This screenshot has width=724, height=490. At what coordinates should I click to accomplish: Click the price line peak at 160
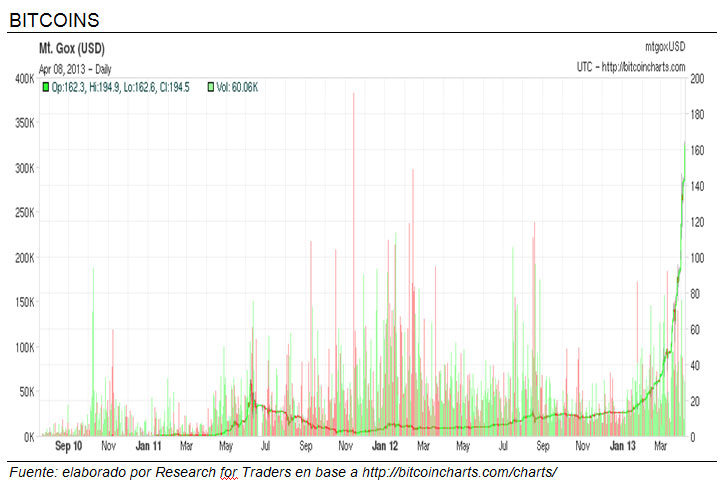[684, 143]
